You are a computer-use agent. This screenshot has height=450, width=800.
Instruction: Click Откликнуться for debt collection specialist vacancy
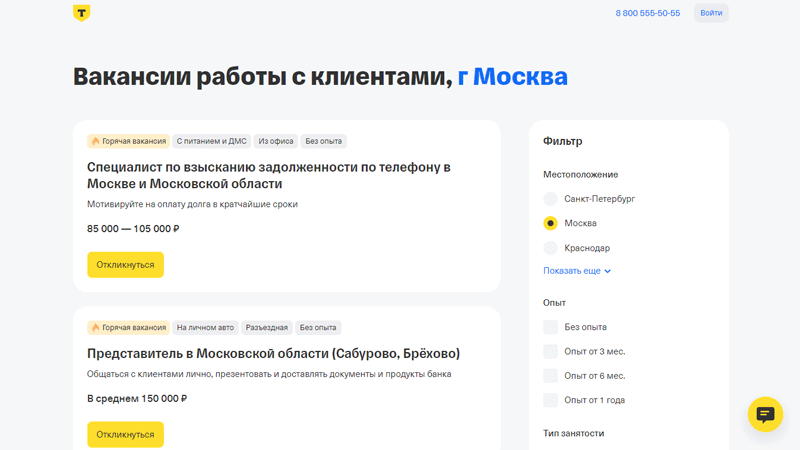click(126, 265)
